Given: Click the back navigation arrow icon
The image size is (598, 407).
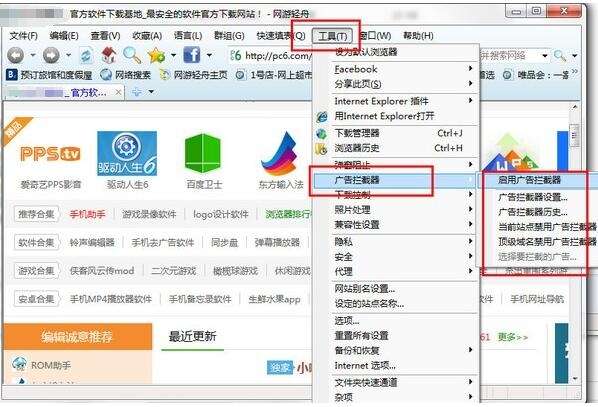Looking at the screenshot, I should (x=15, y=56).
